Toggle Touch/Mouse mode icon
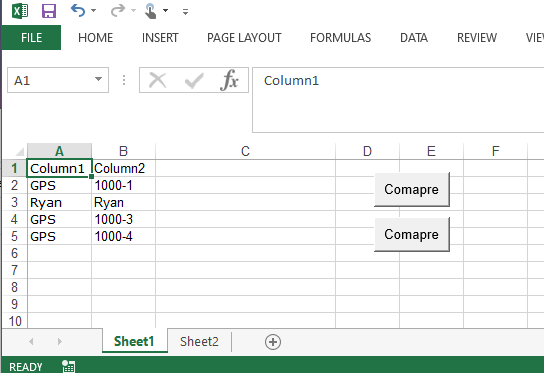Viewport: 544px width, 373px height. click(151, 11)
